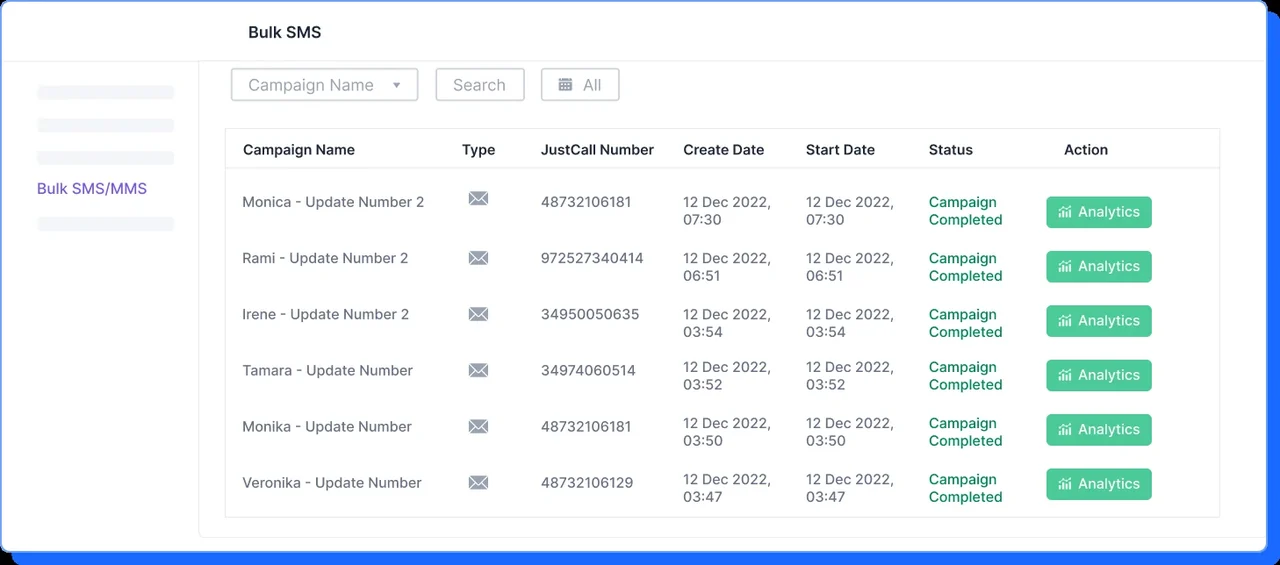This screenshot has width=1280, height=565.
Task: Click the Search field
Action: click(x=480, y=85)
